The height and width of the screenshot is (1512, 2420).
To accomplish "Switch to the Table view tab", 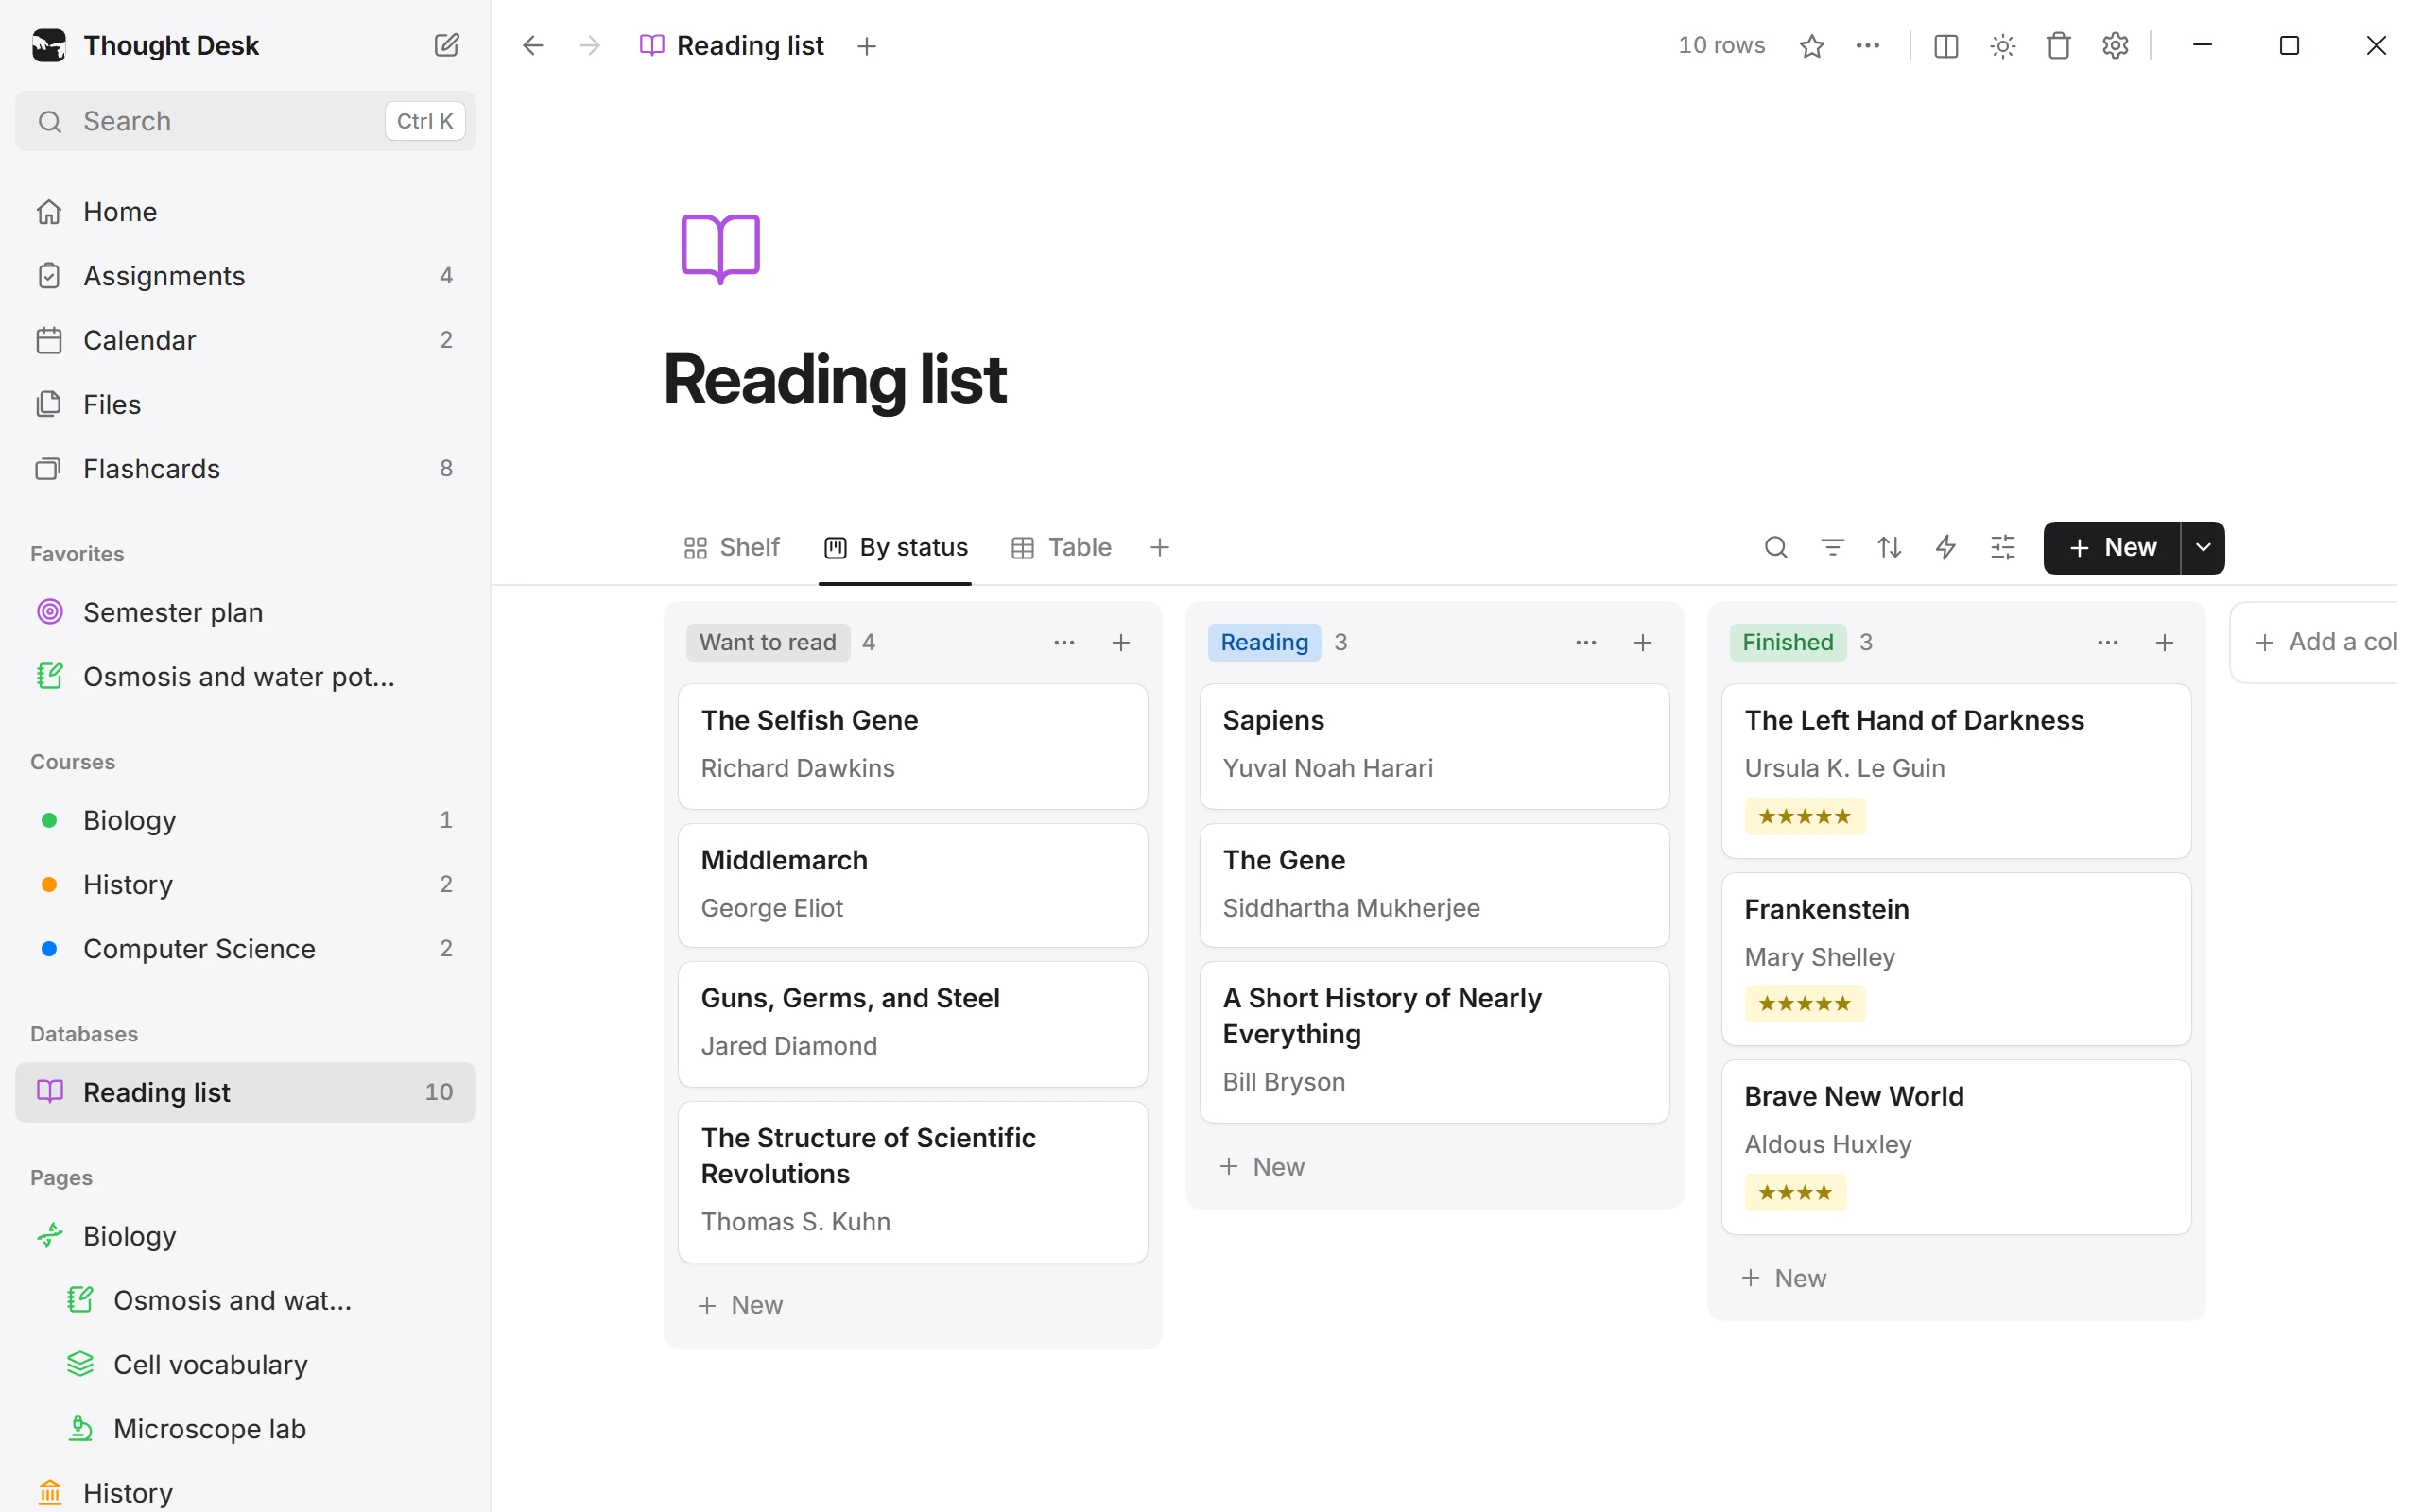I will tap(1061, 547).
